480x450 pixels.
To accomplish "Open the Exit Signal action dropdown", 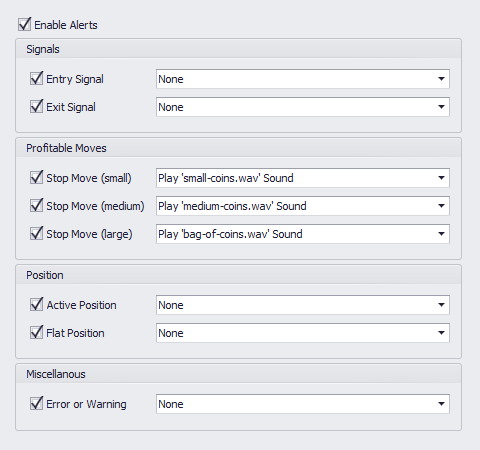I will (x=303, y=107).
